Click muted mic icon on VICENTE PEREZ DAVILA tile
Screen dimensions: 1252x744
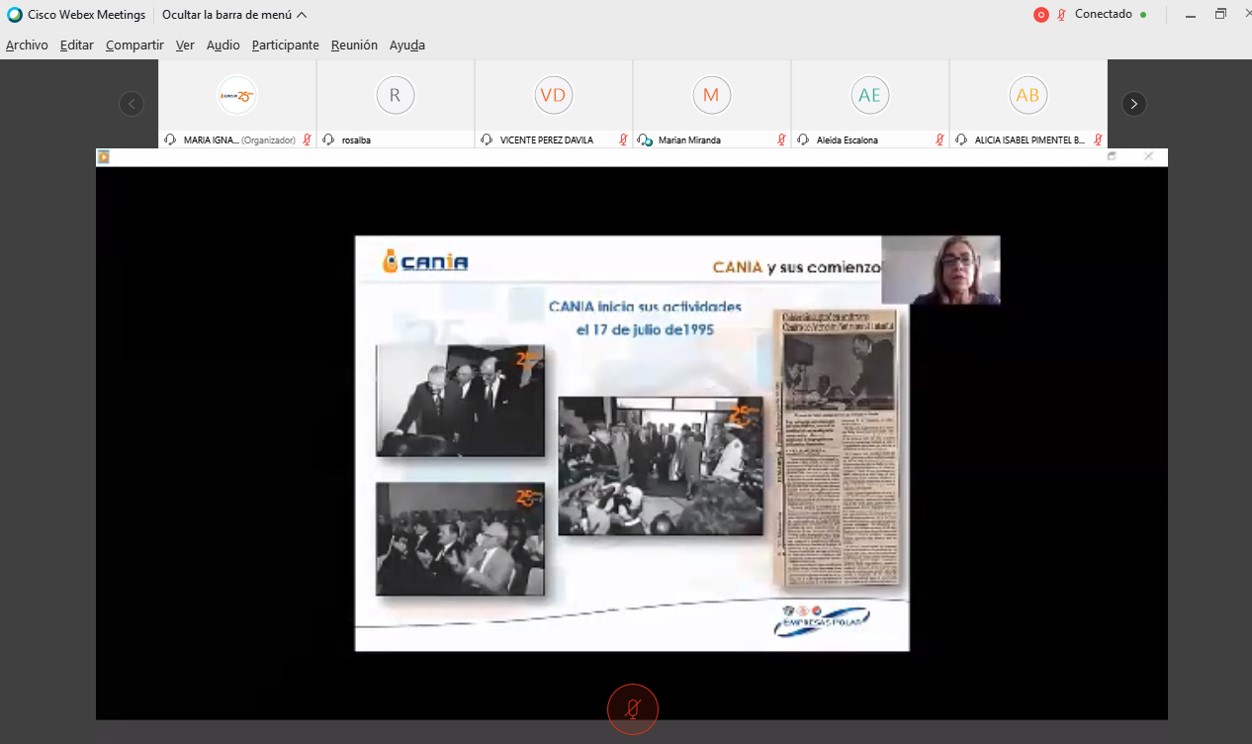pyautogui.click(x=623, y=140)
